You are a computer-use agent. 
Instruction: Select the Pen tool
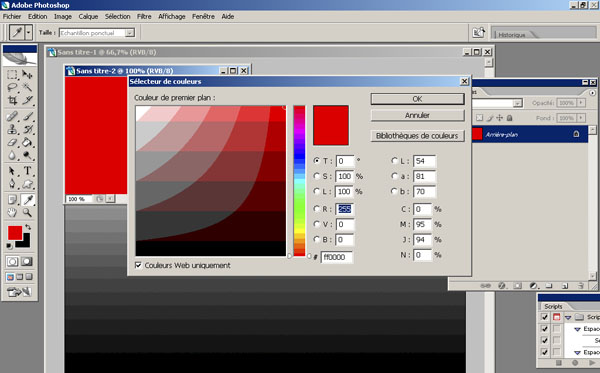coord(12,184)
